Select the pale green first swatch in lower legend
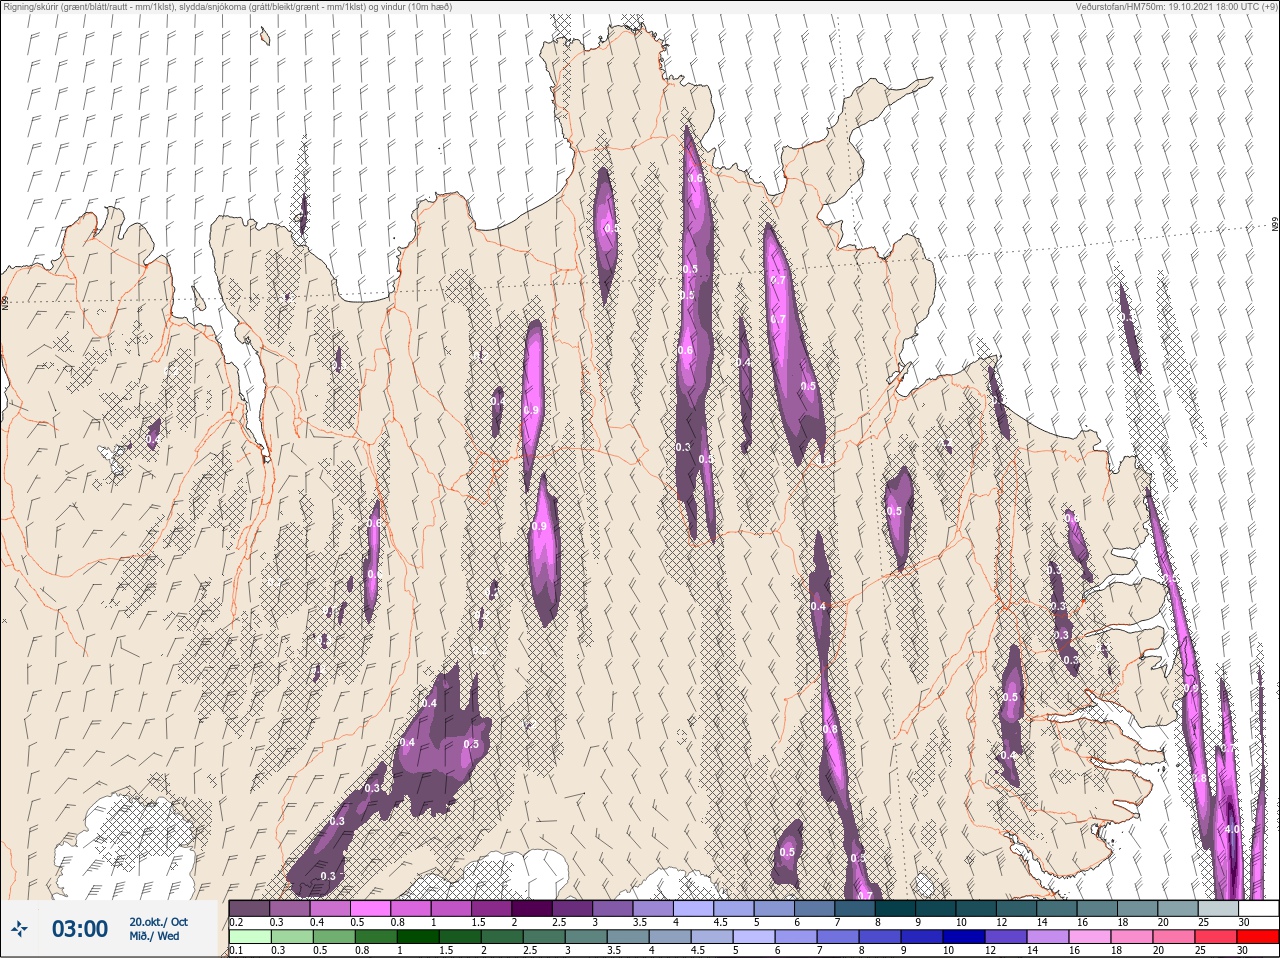This screenshot has width=1280, height=958. 249,937
